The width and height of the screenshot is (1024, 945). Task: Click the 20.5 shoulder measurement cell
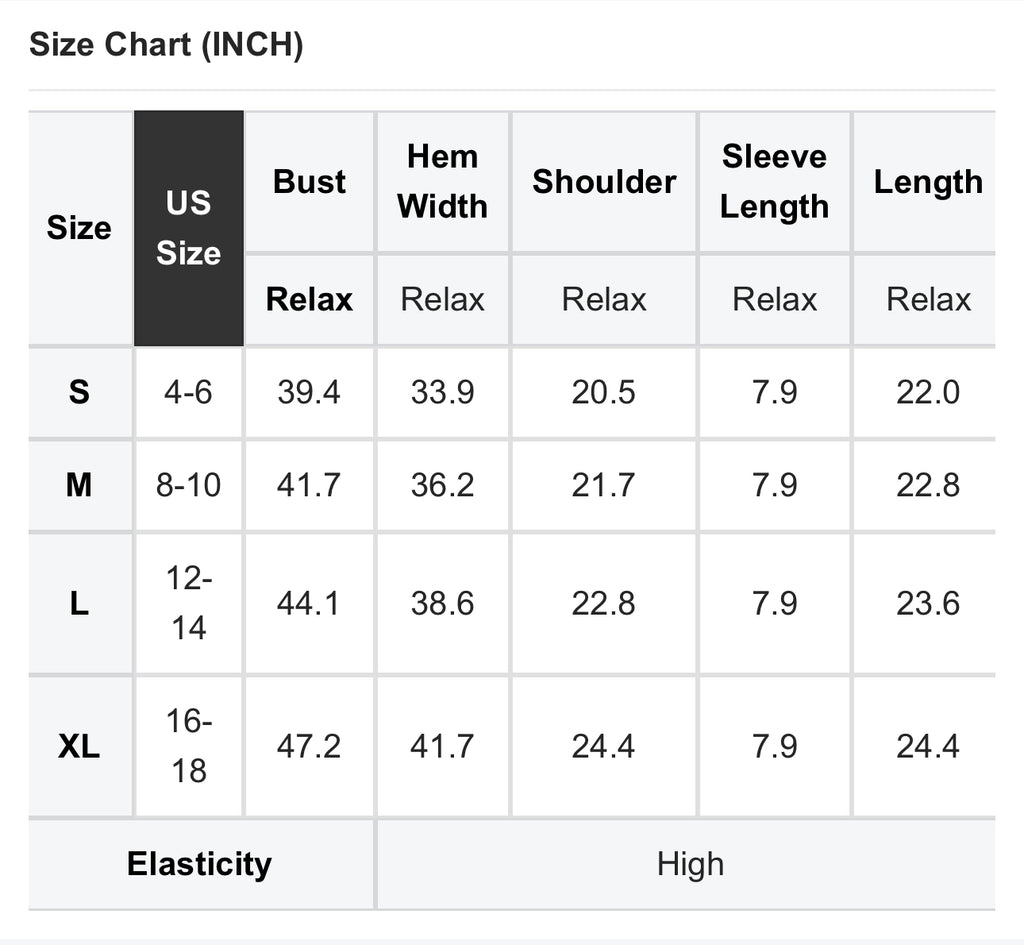pos(603,392)
